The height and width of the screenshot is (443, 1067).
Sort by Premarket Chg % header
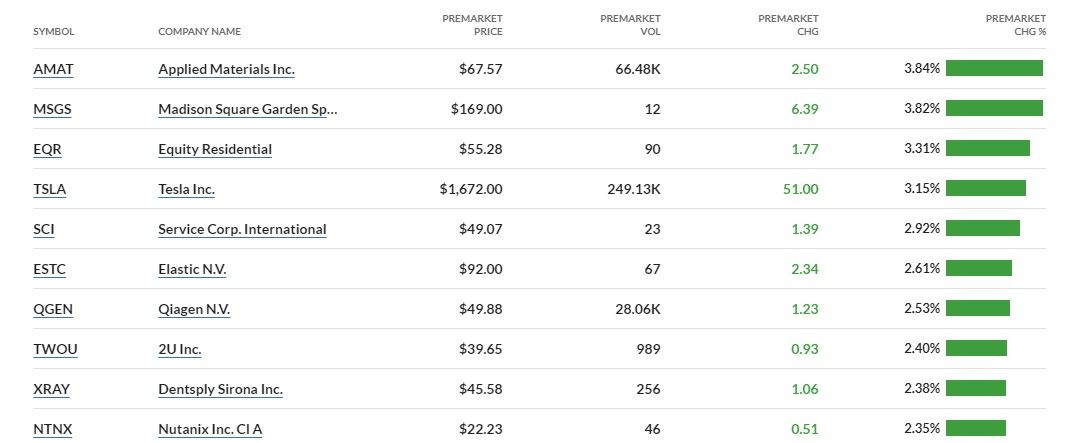click(x=1015, y=24)
